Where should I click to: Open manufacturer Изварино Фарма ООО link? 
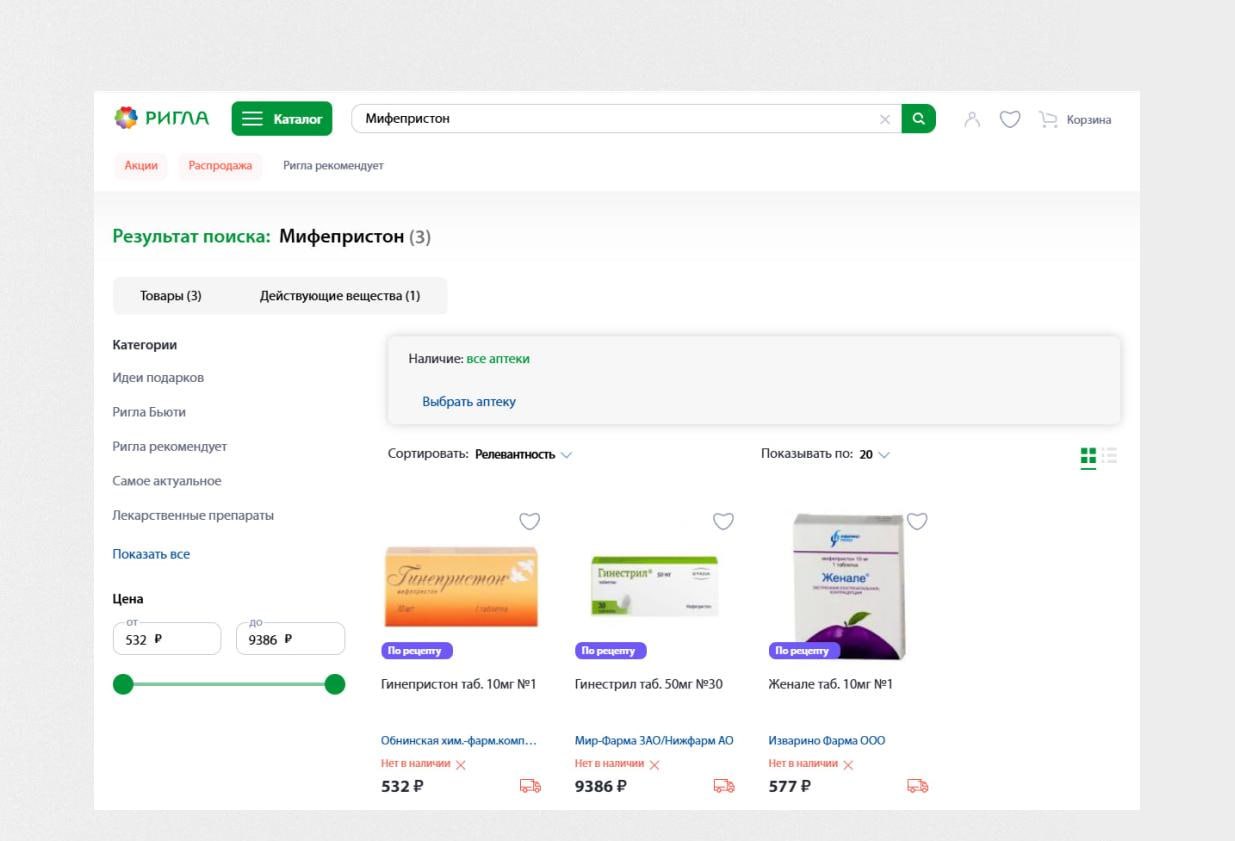pyautogui.click(x=827, y=741)
